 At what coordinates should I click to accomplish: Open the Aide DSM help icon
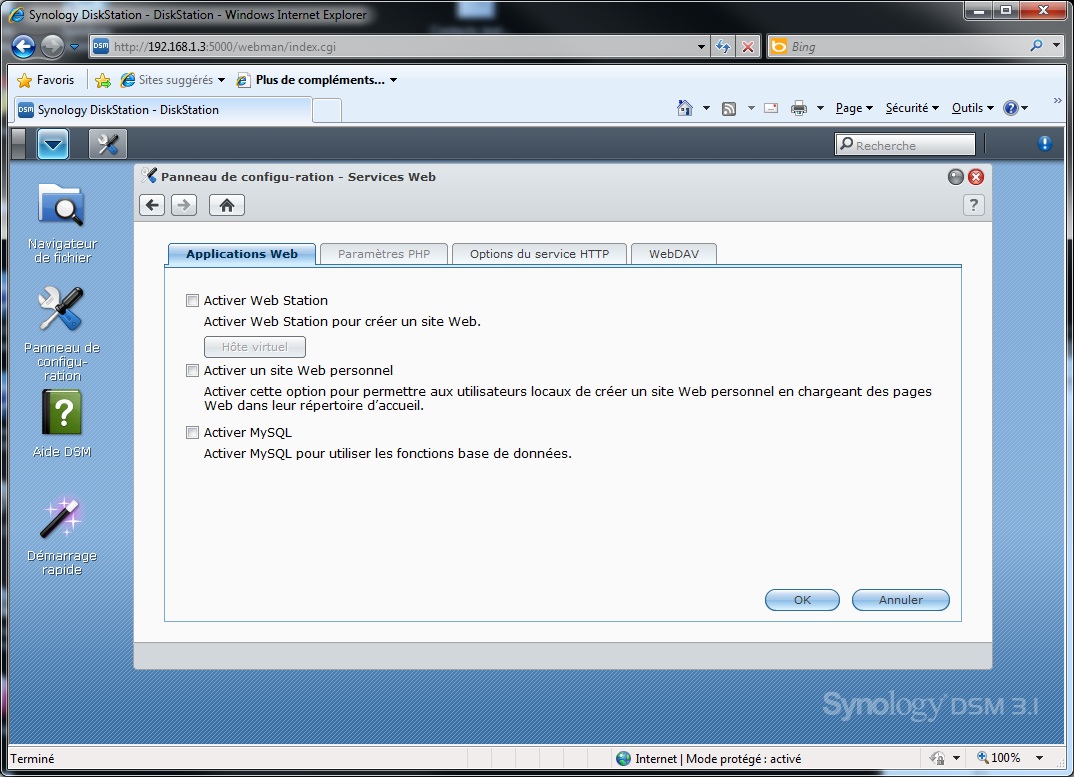pyautogui.click(x=62, y=423)
